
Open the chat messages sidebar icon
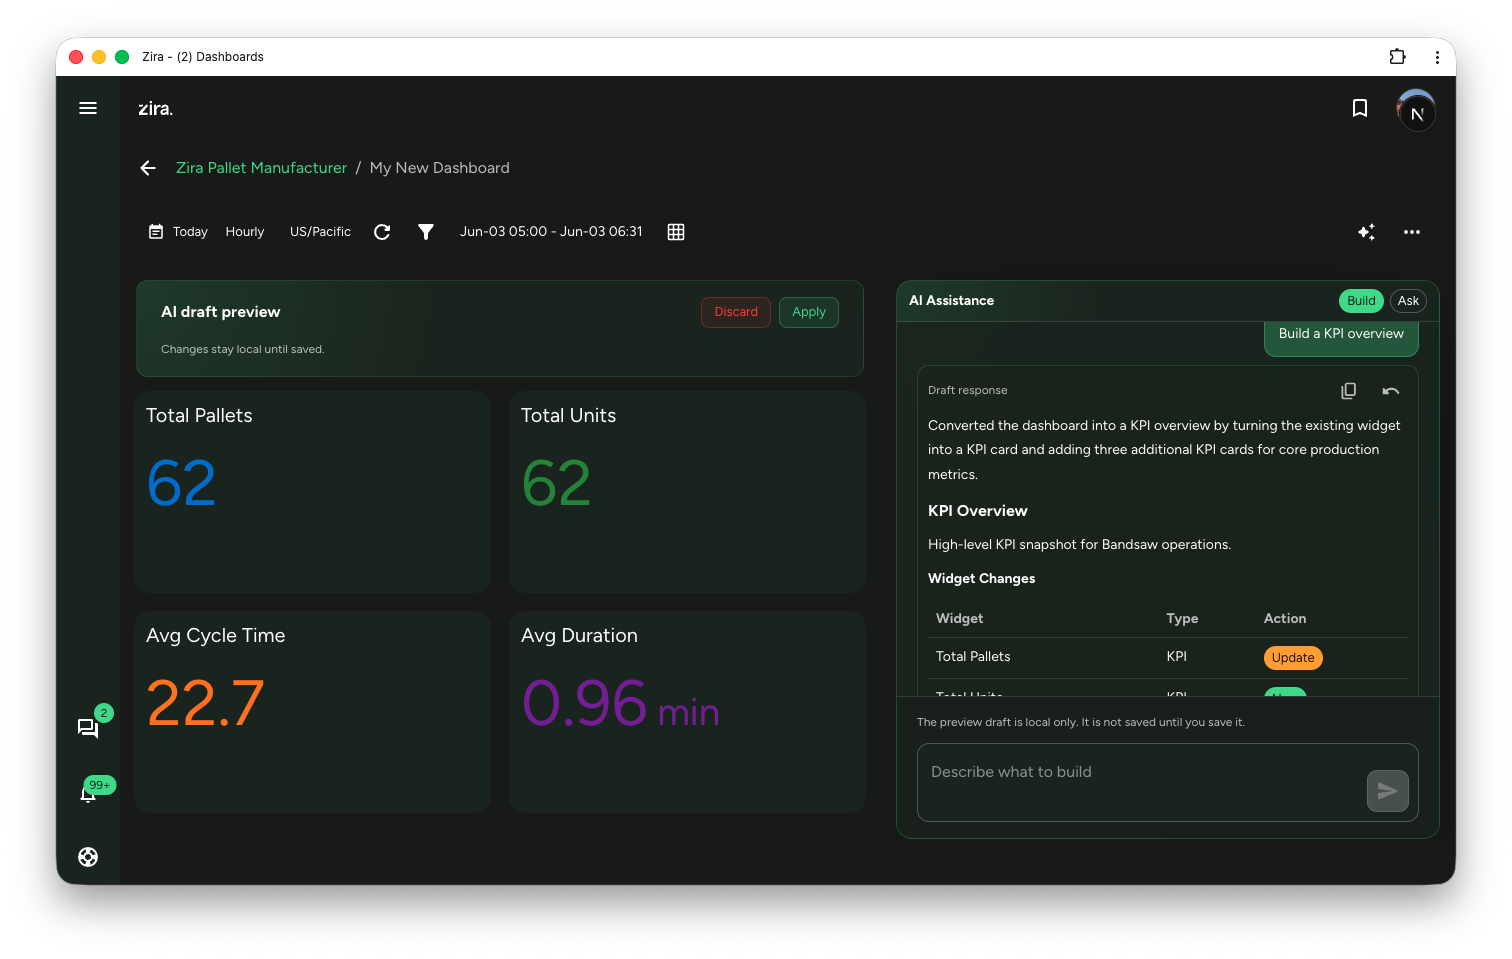[88, 728]
